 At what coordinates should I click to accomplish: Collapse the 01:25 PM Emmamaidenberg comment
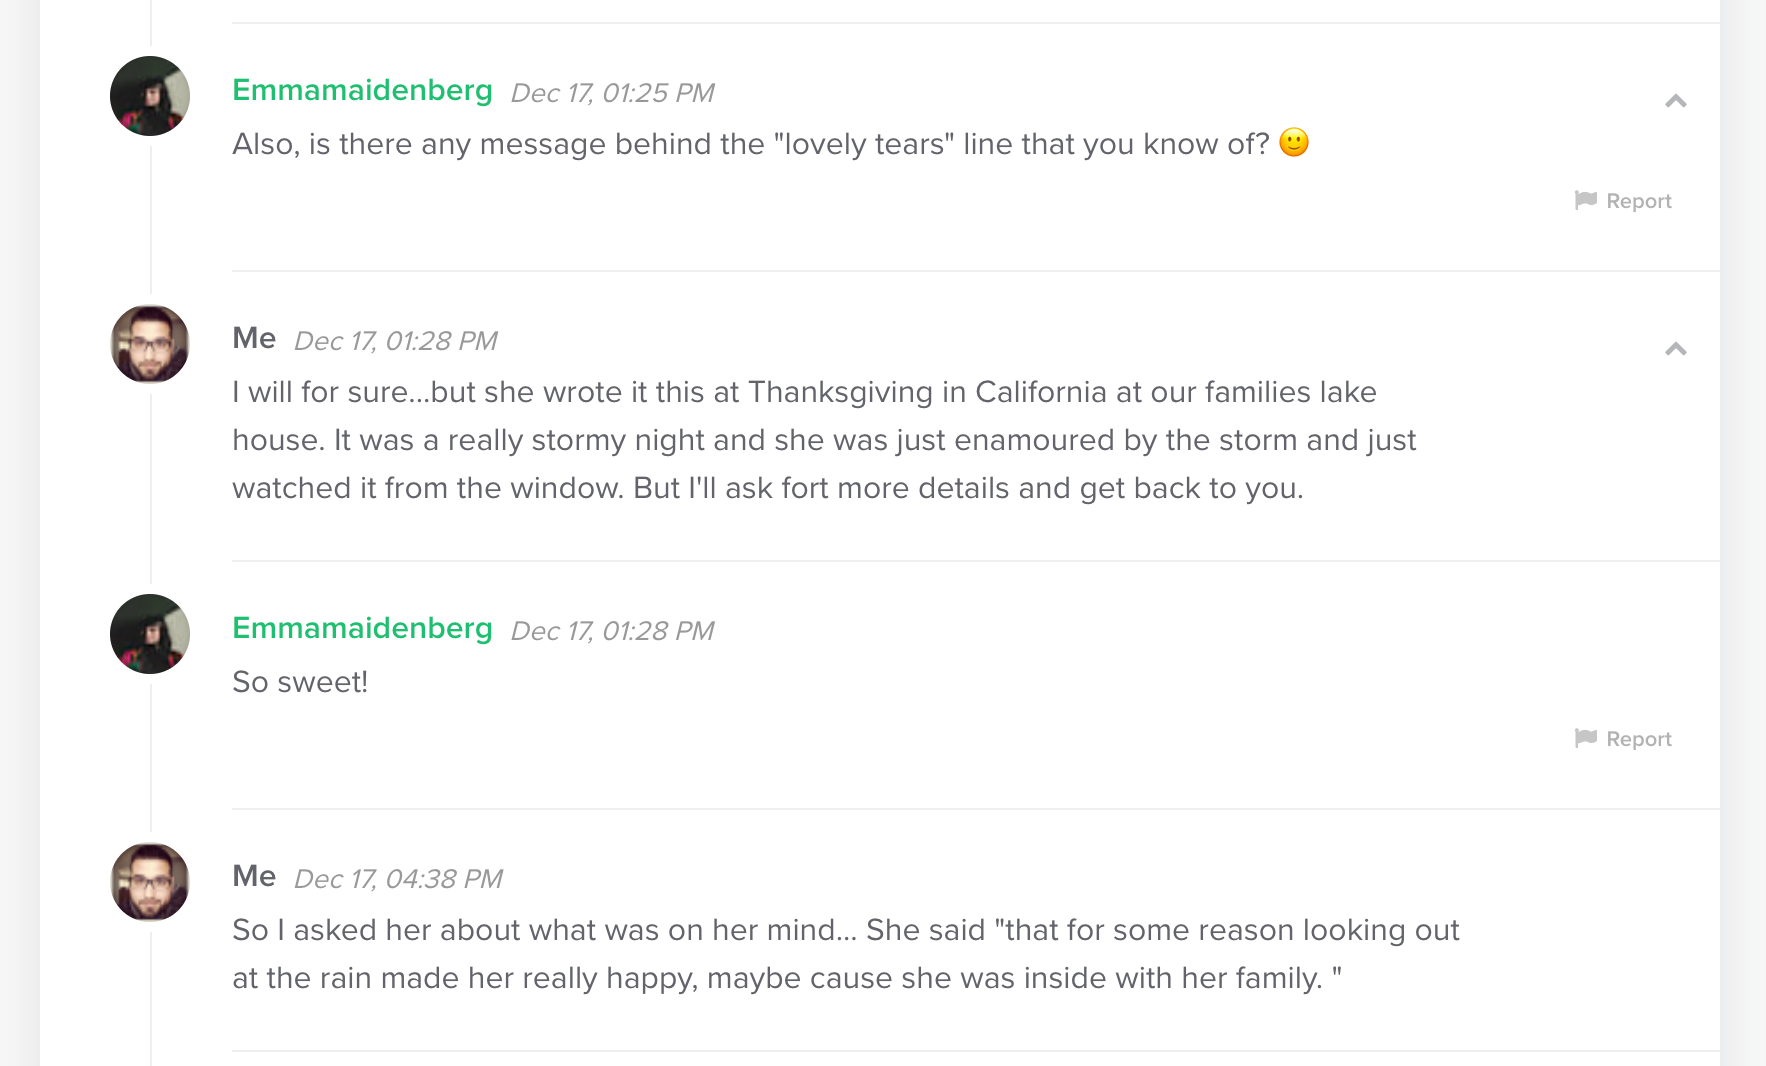(1676, 101)
